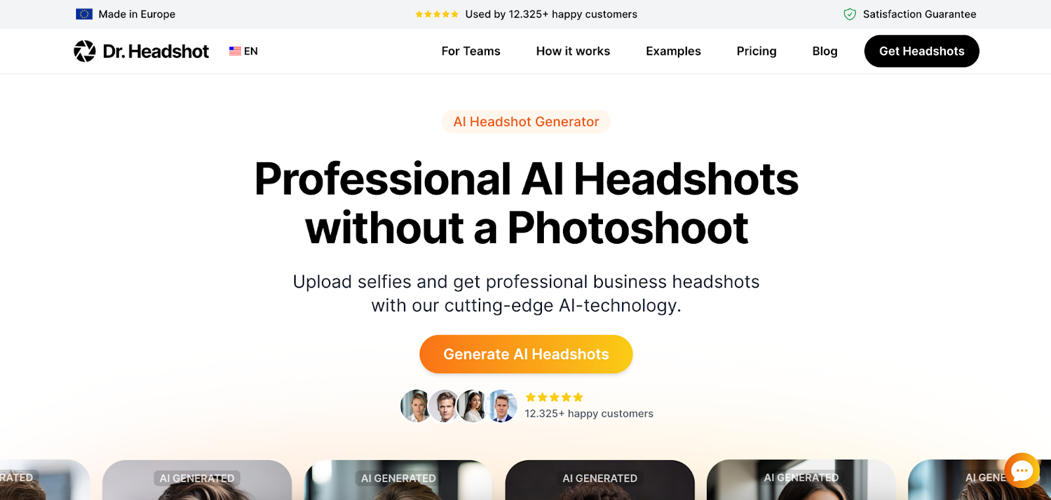
Task: Open the orange chat support bubble
Action: [x=1022, y=471]
